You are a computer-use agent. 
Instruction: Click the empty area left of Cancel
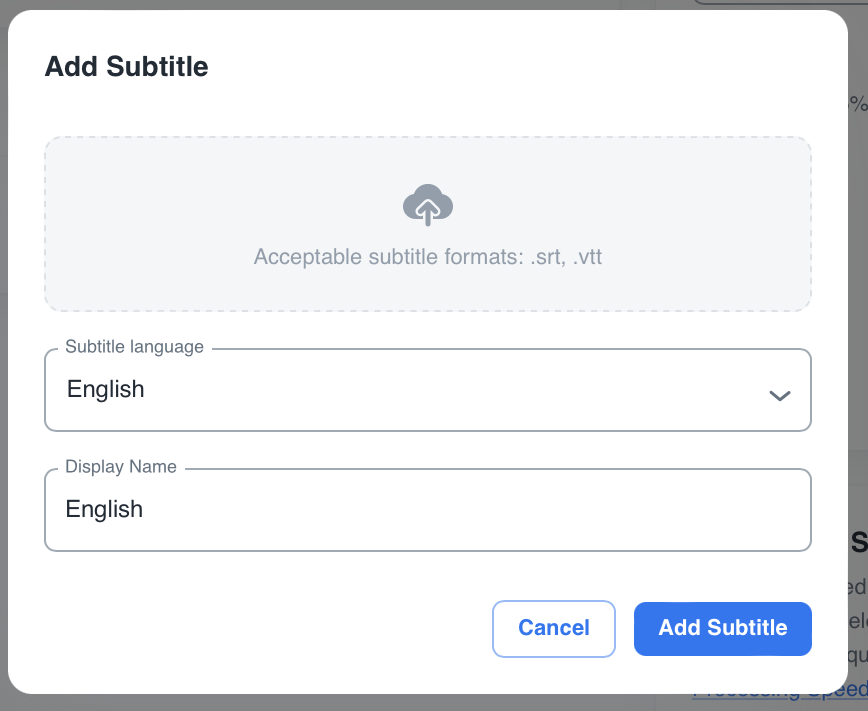pos(270,628)
